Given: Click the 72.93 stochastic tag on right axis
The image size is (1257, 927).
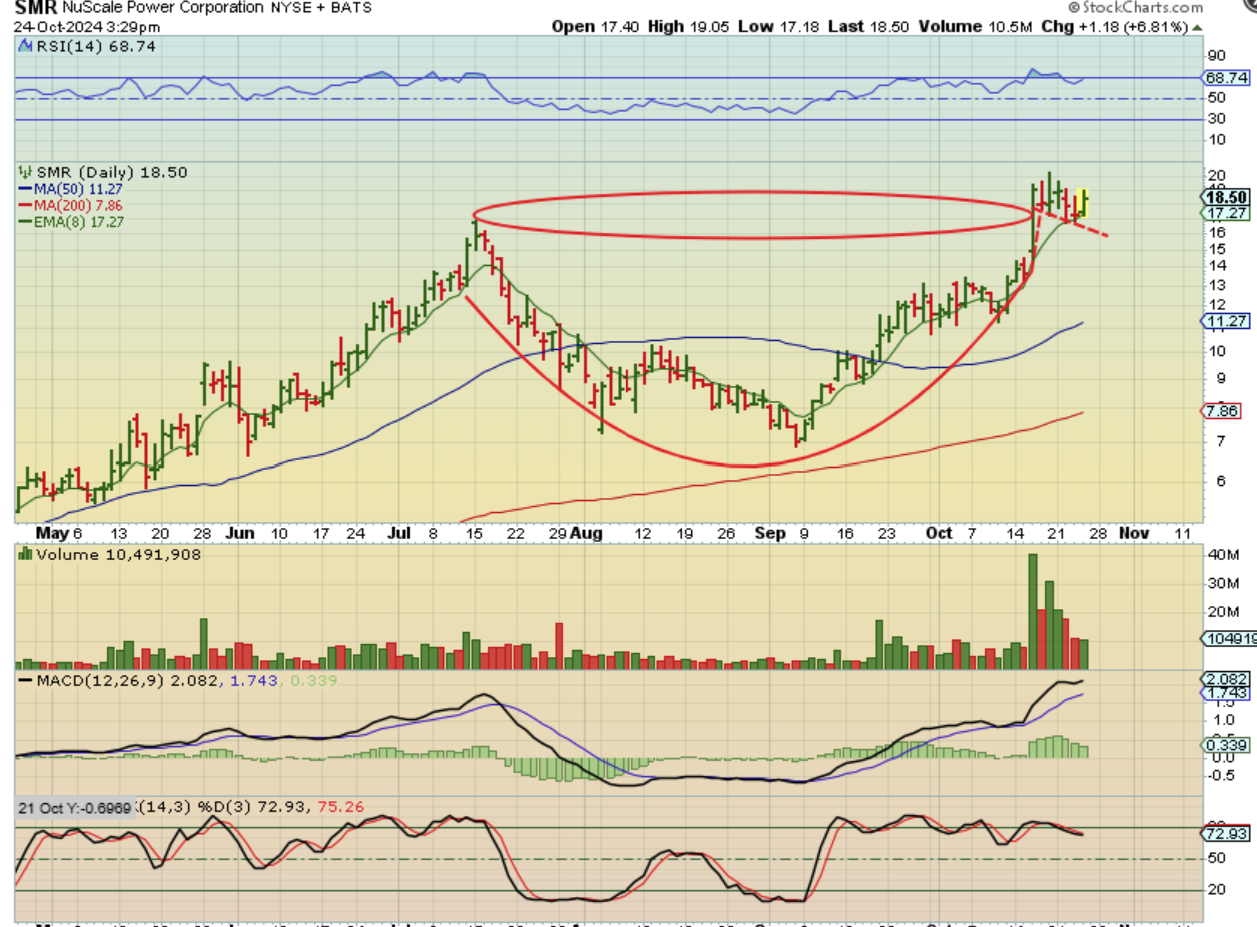Looking at the screenshot, I should 1227,833.
